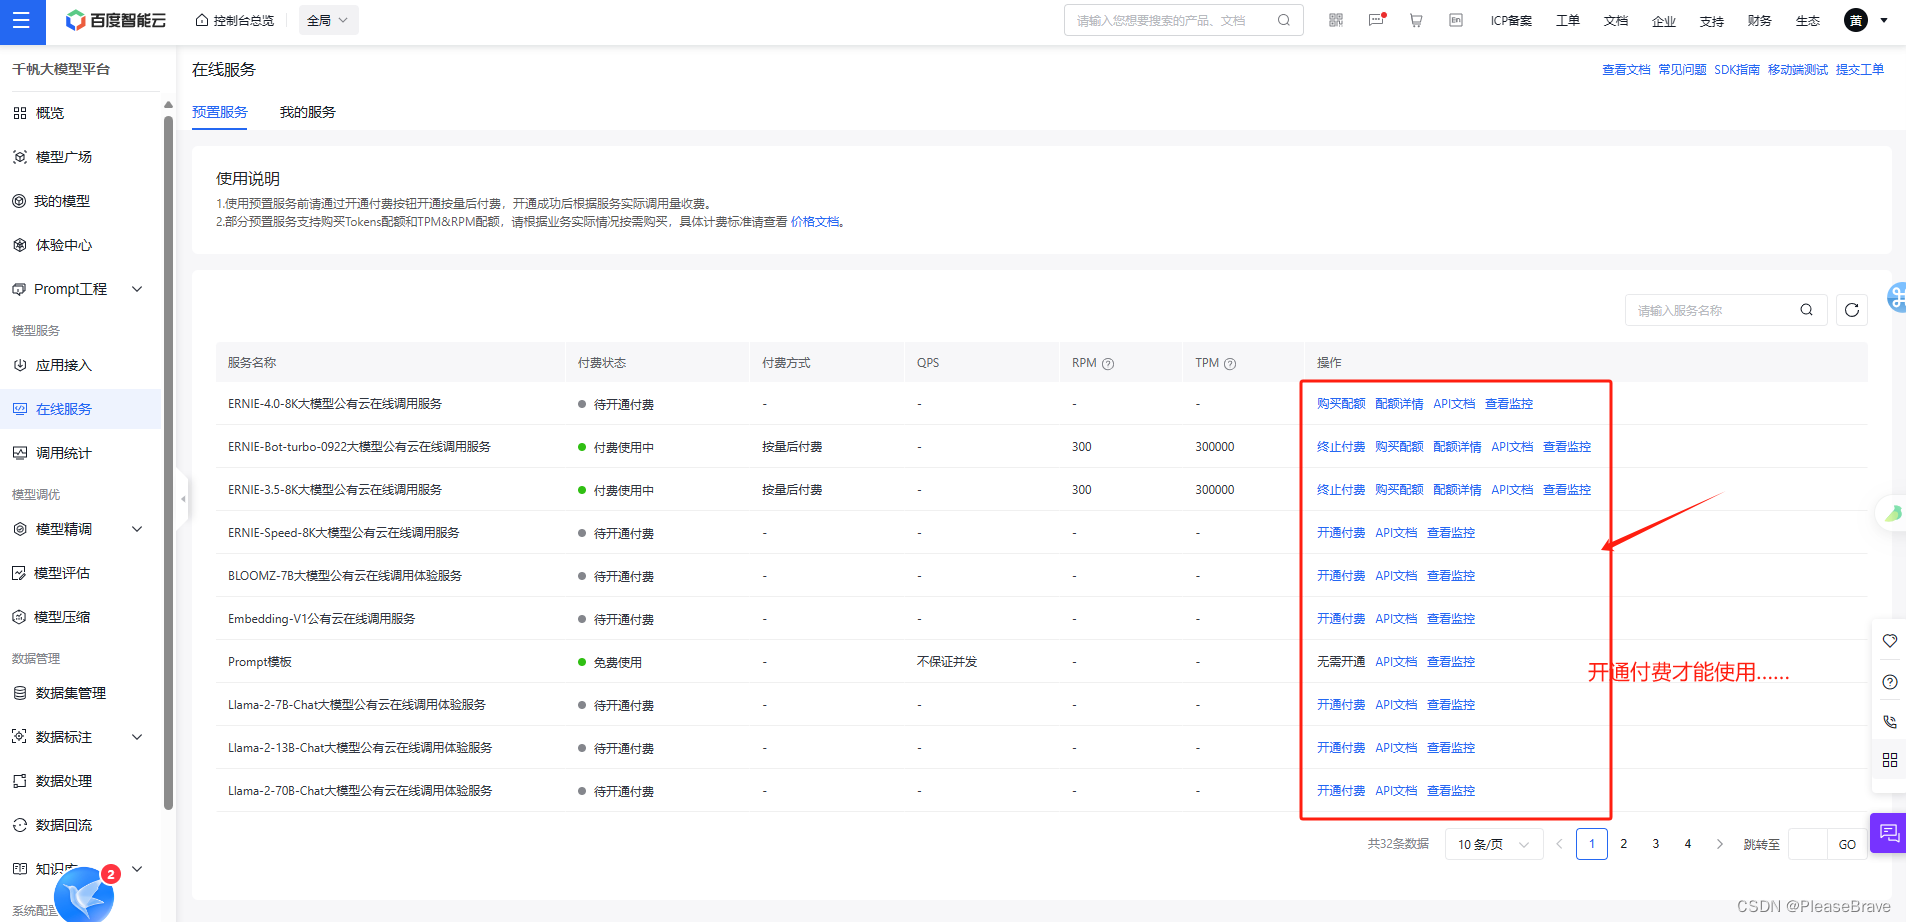Open the shopping cart icon
This screenshot has height=922, width=1906.
[1416, 20]
